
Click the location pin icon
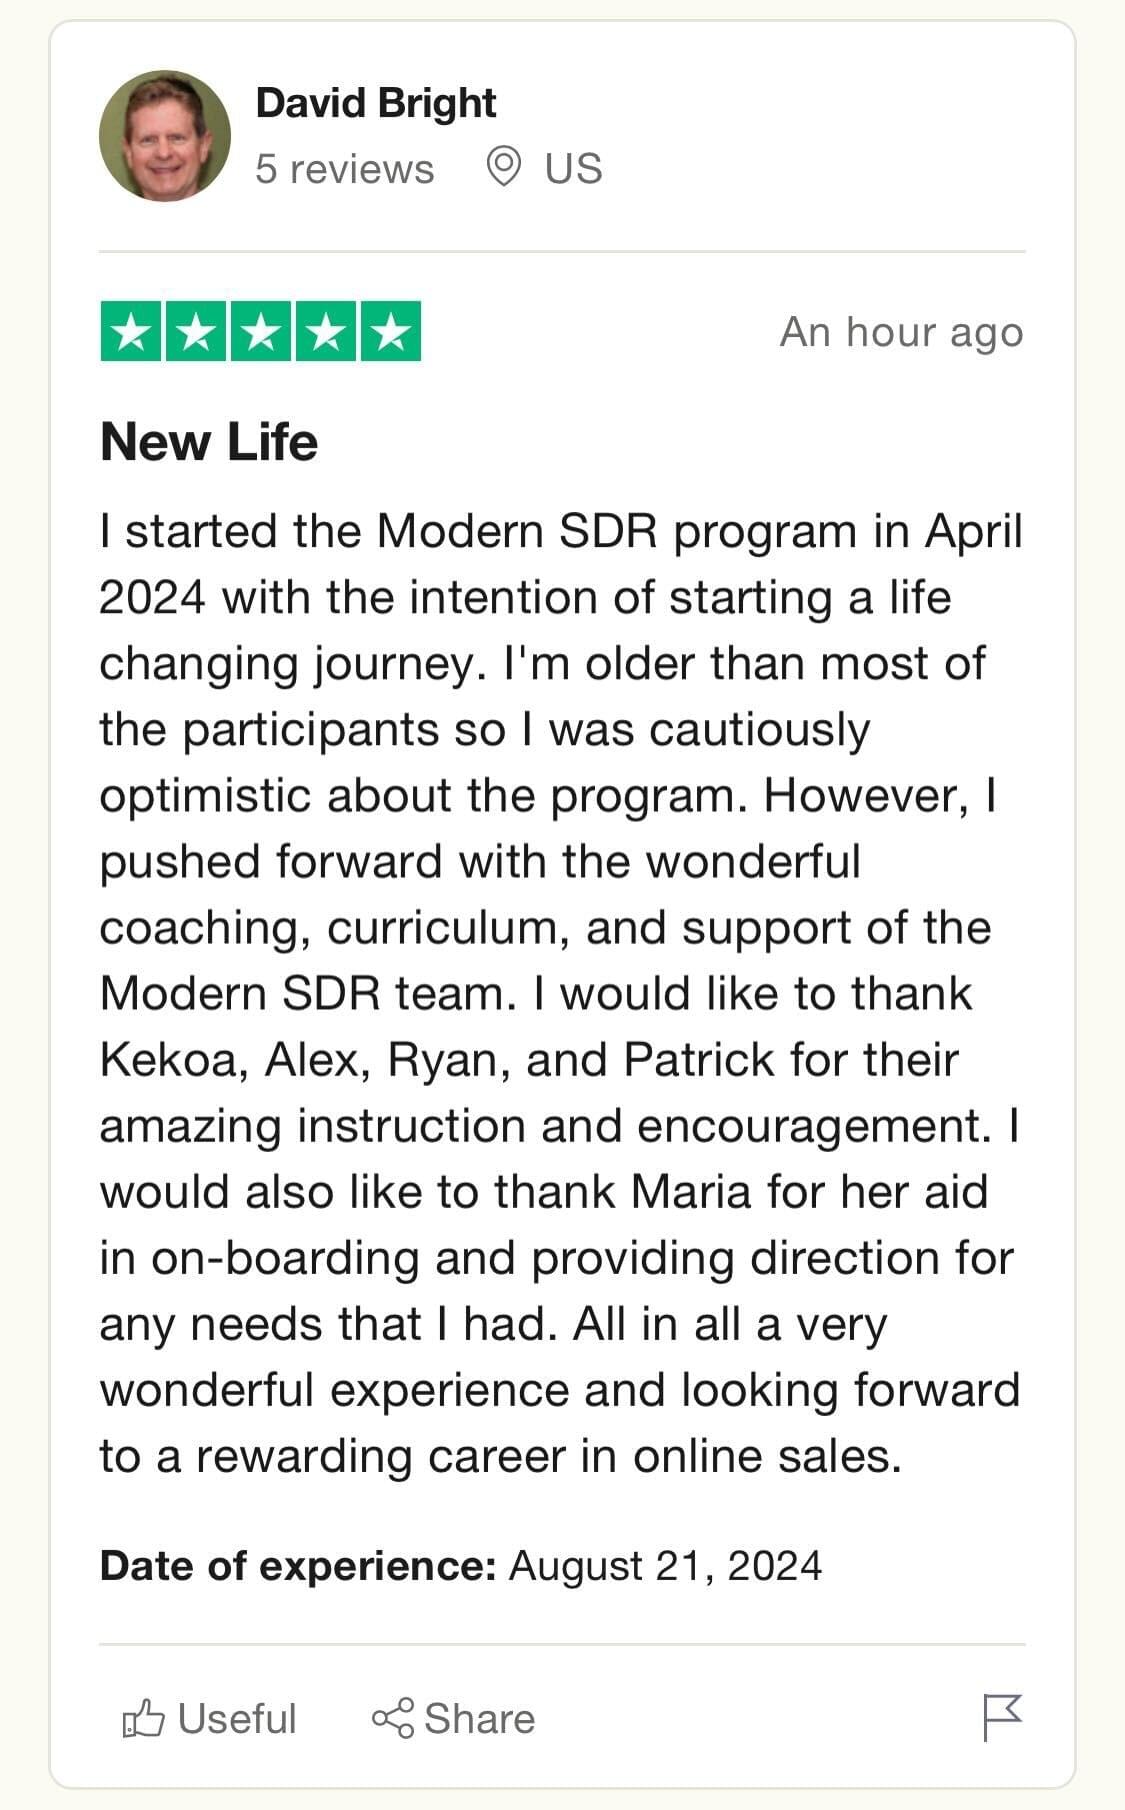(503, 167)
